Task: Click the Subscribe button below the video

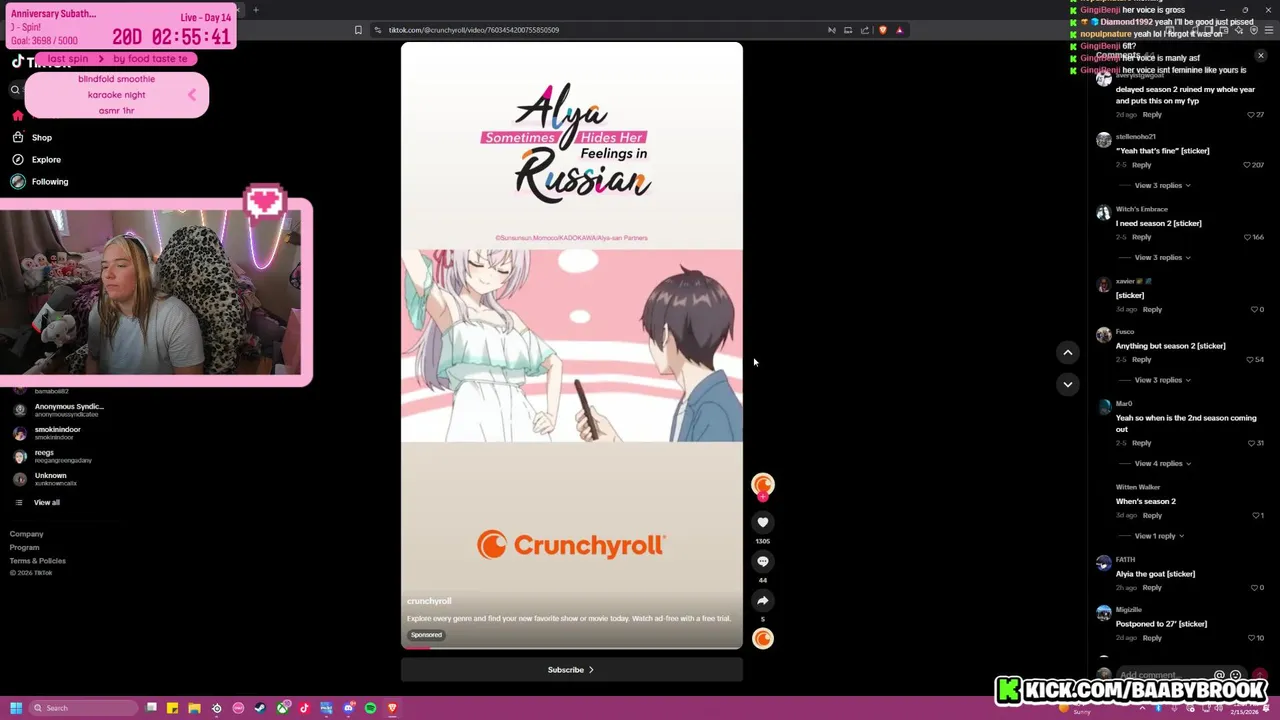Action: click(x=571, y=670)
